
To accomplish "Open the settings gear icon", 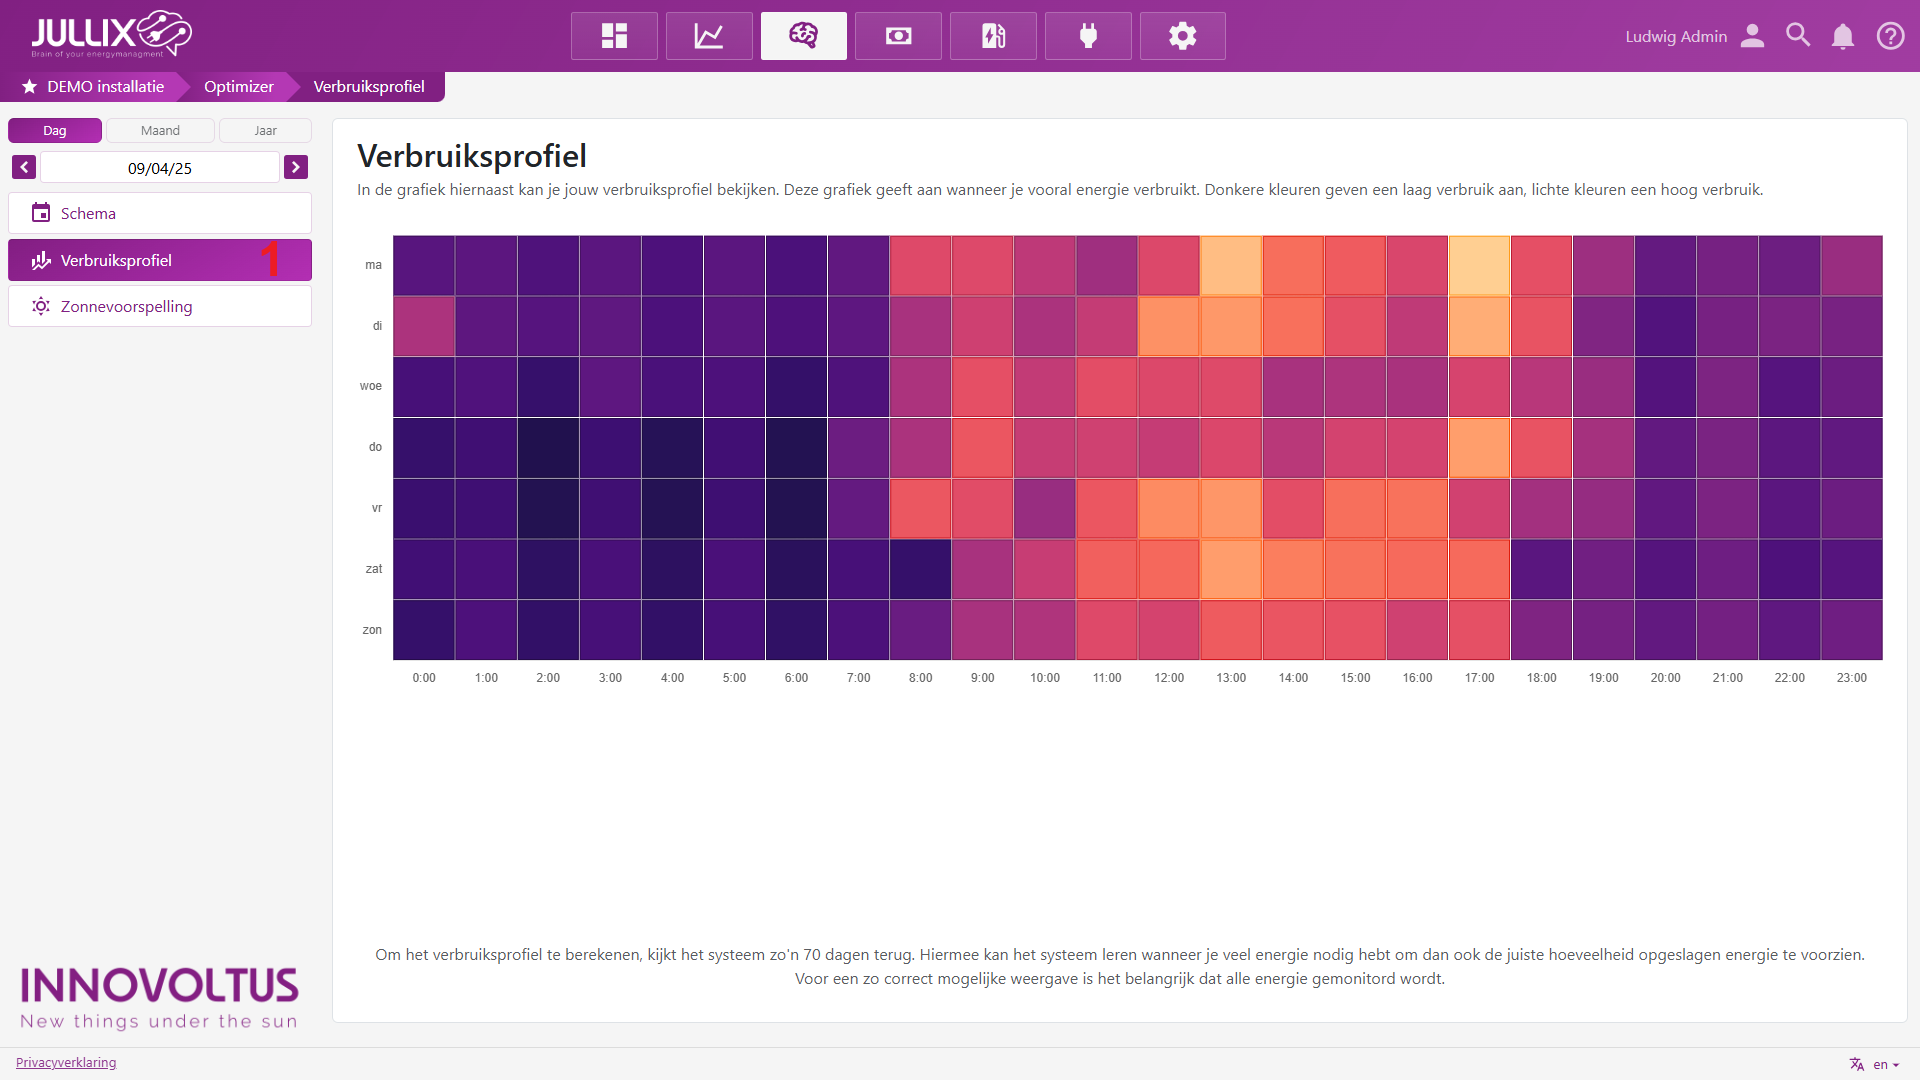I will [x=1182, y=36].
